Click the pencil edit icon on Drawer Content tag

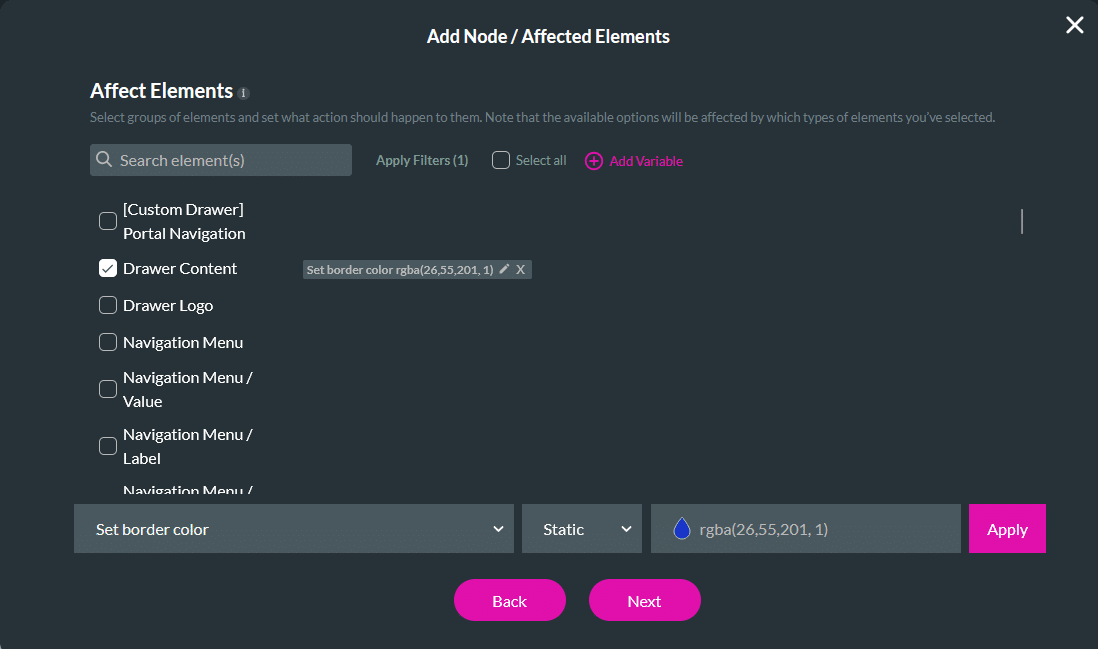point(505,269)
